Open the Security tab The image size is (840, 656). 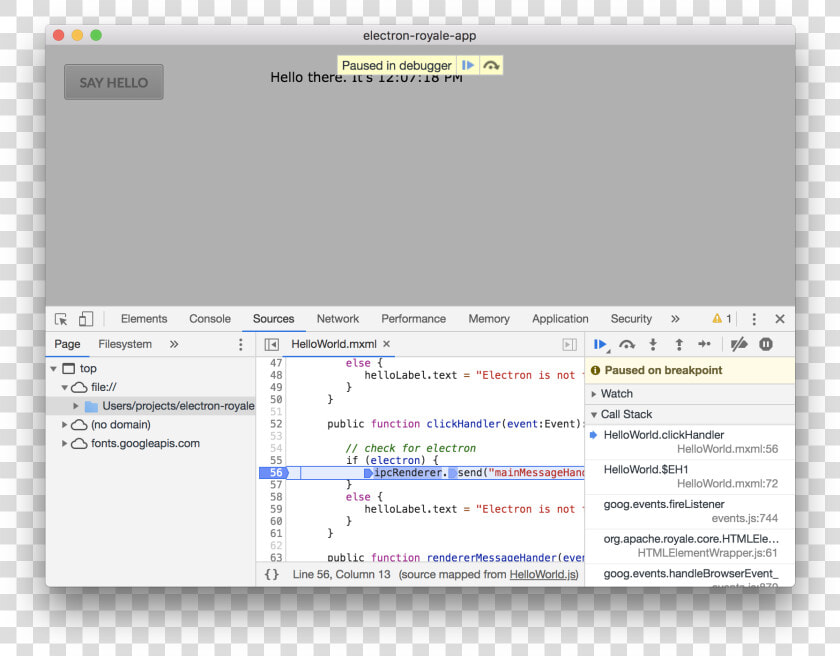pos(631,319)
